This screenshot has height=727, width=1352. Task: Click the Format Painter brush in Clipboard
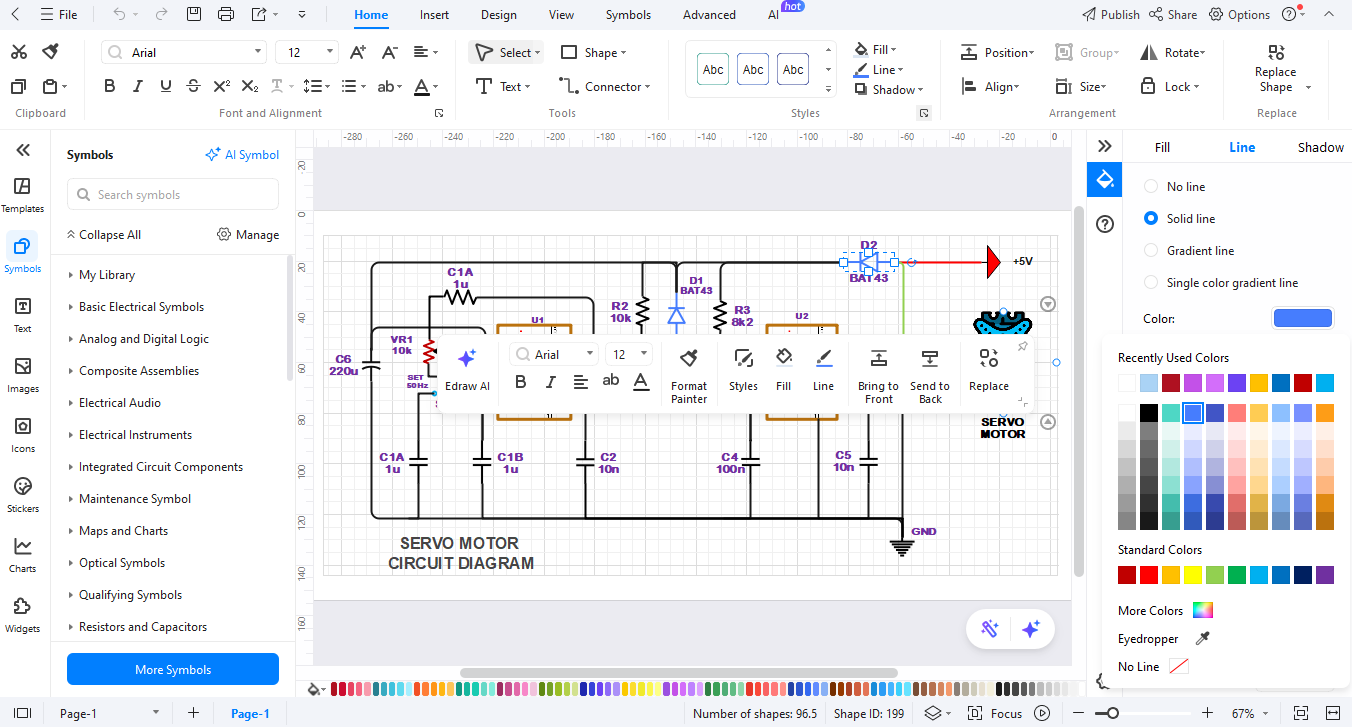coord(50,52)
